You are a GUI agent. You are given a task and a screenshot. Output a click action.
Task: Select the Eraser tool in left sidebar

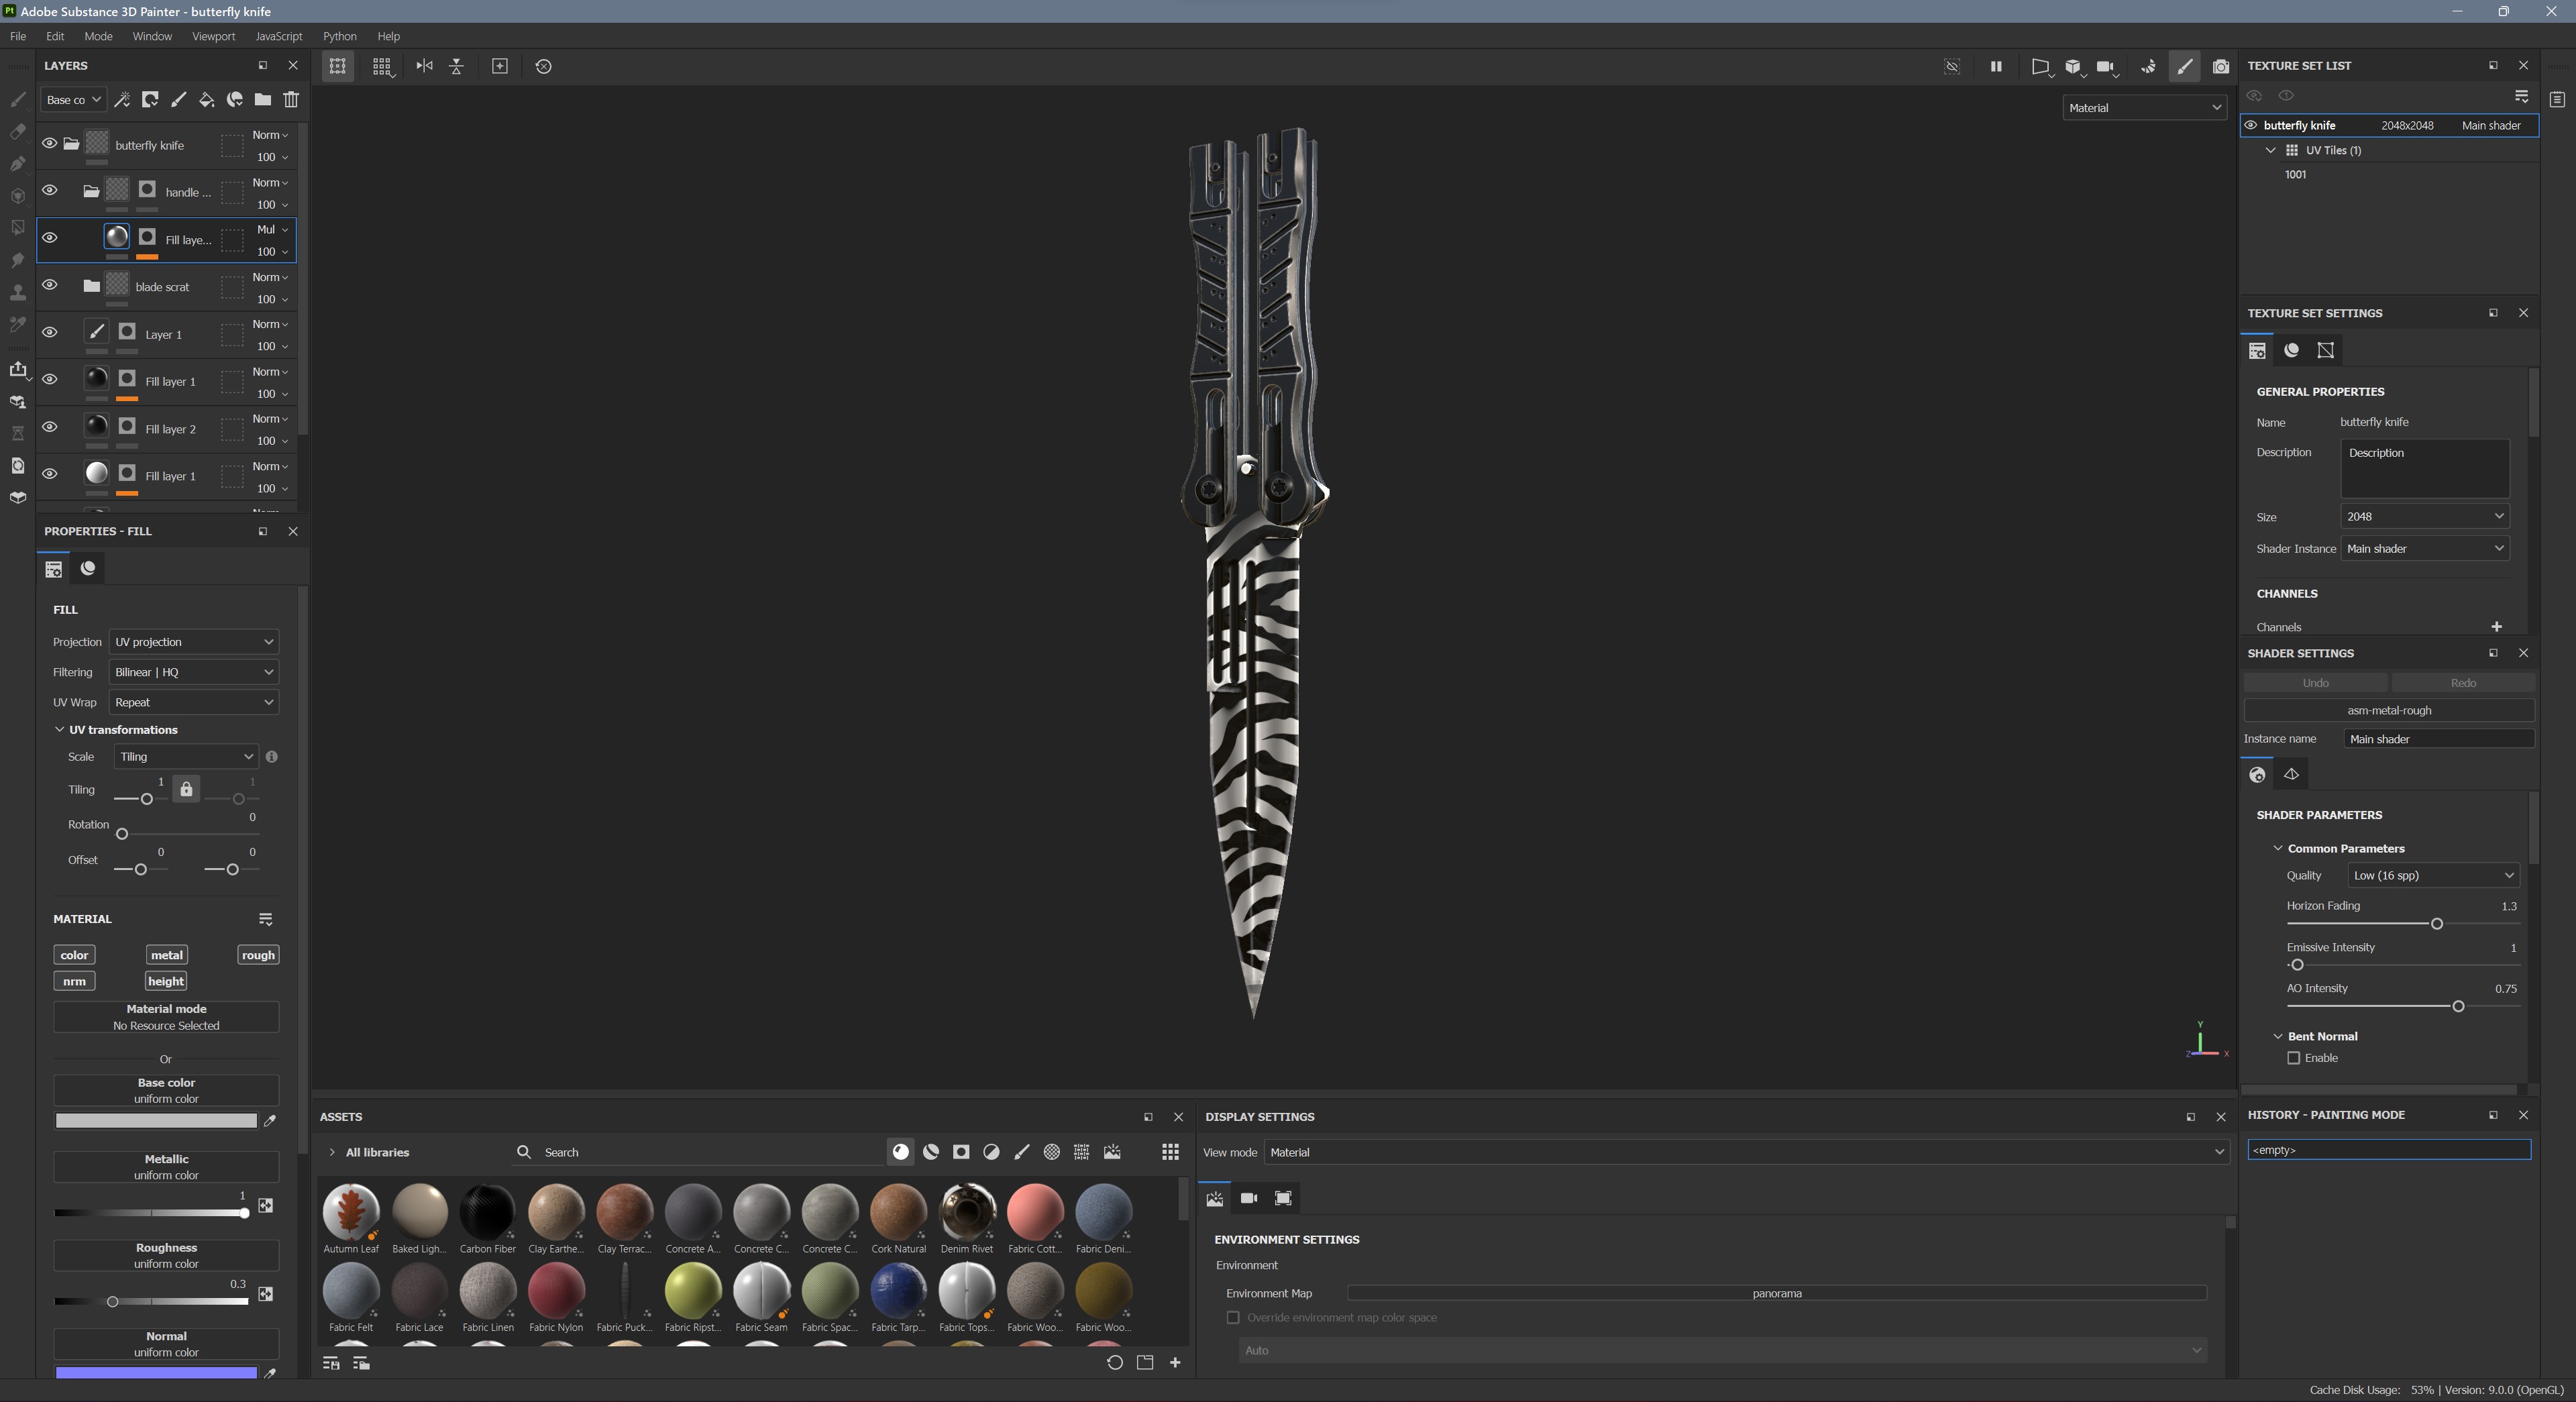[17, 132]
